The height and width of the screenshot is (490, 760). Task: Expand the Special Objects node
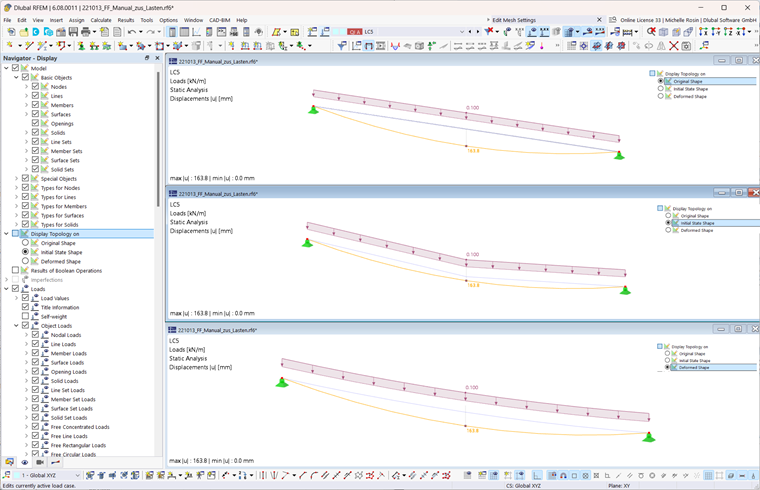16,178
